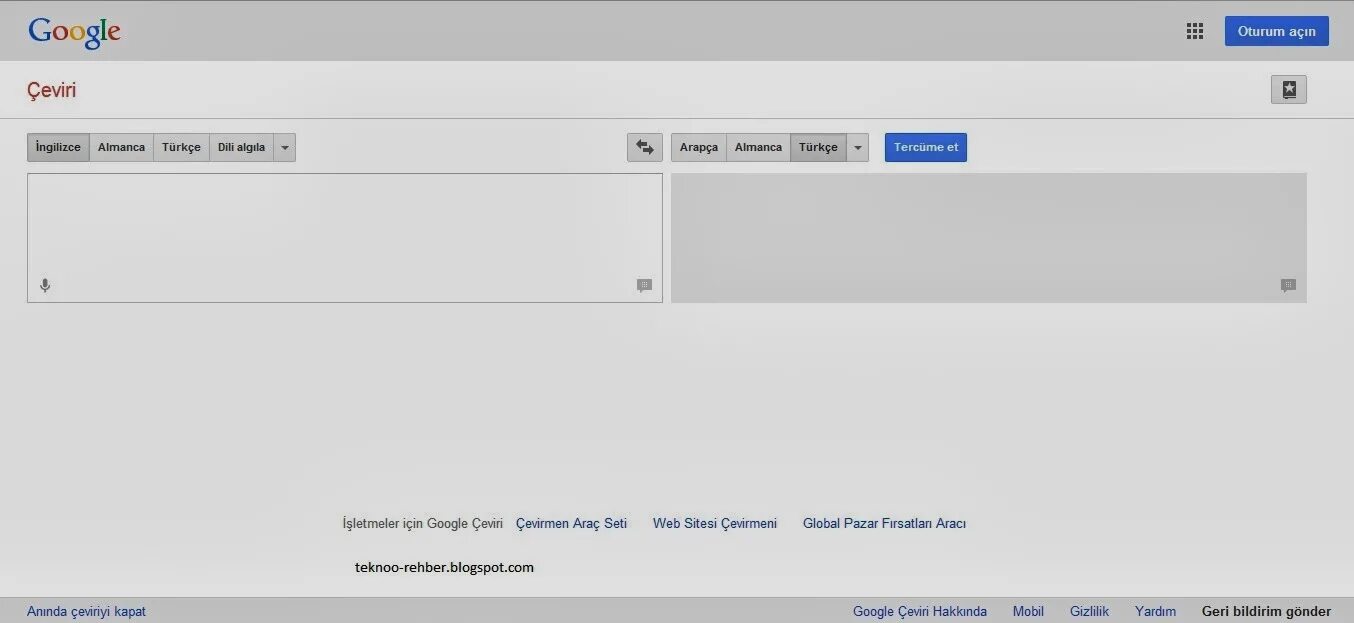
Task: Open the phrasebook star icon
Action: pyautogui.click(x=1289, y=90)
